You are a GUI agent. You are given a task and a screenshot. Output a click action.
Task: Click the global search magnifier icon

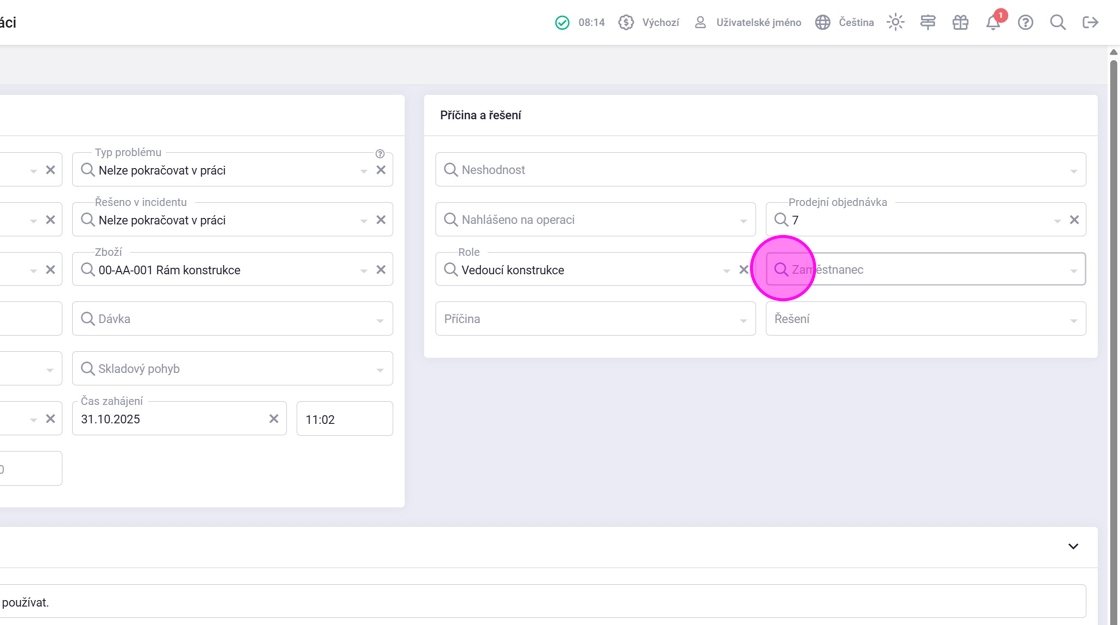1057,22
